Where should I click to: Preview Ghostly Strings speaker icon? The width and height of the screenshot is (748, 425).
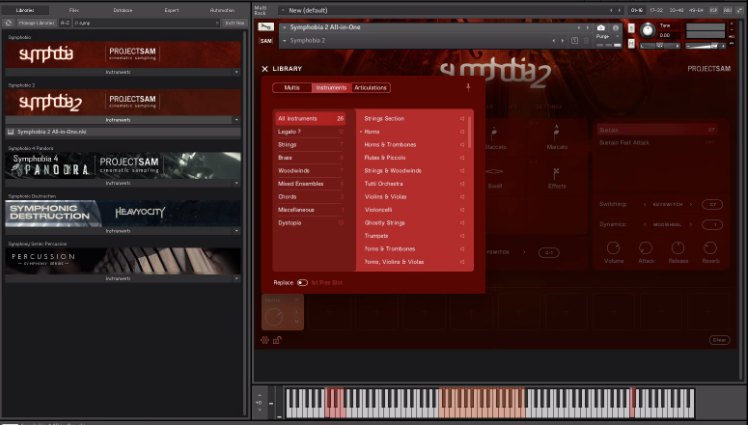(x=462, y=223)
